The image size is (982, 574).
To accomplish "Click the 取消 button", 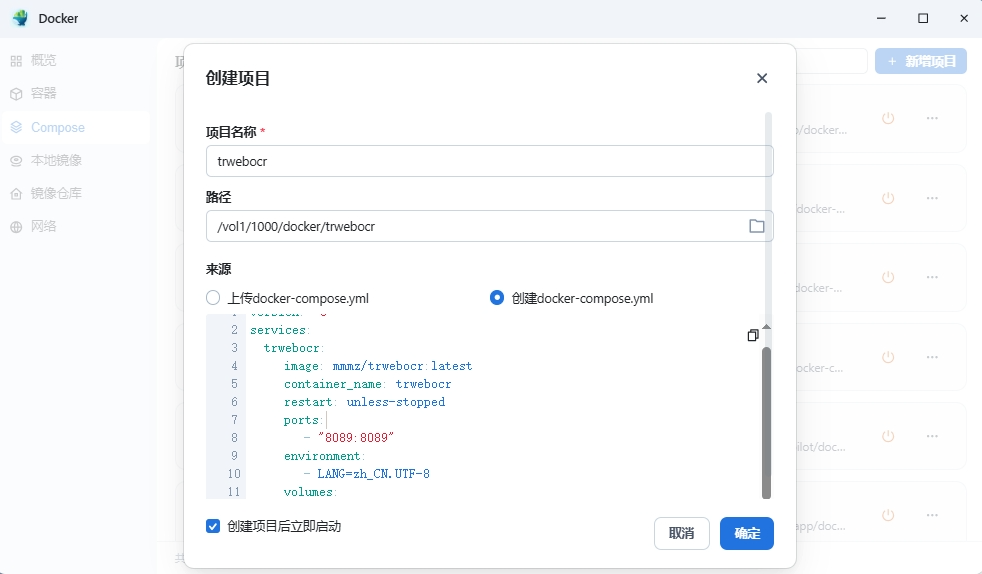I will click(681, 533).
